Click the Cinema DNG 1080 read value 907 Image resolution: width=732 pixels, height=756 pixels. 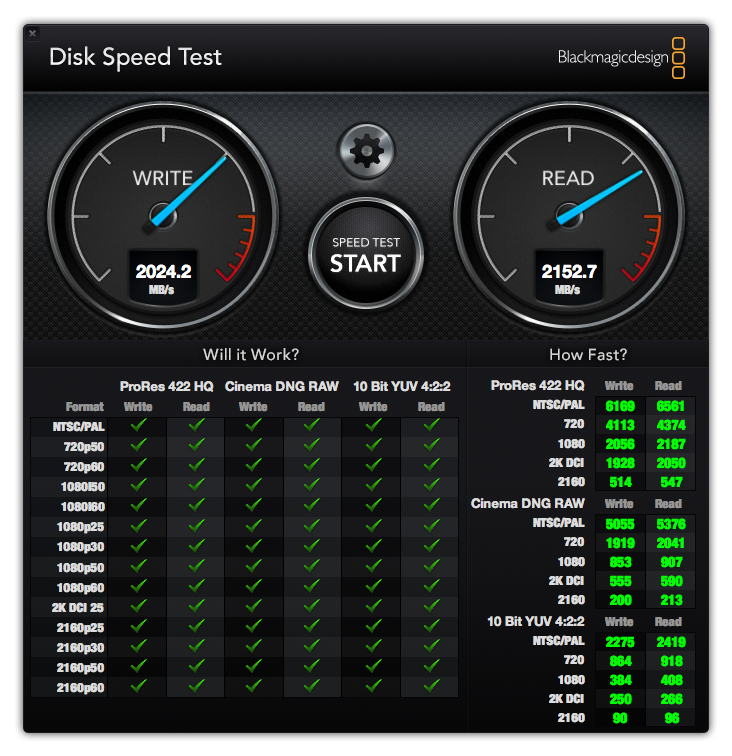(x=672, y=562)
